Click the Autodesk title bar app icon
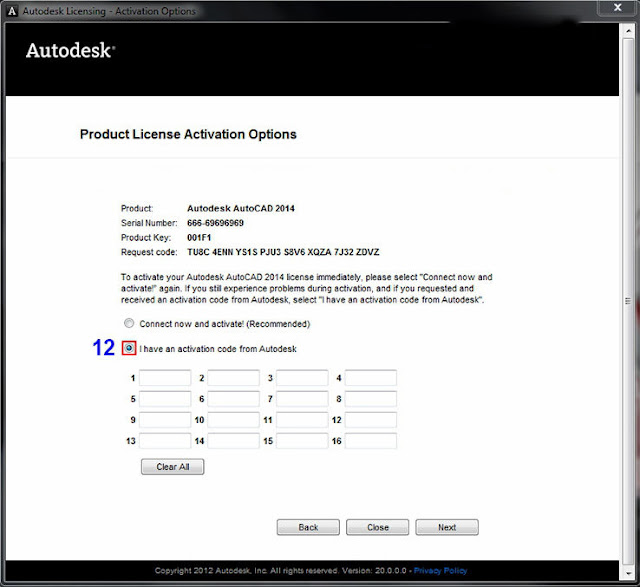Viewport: 640px width, 587px height. click(x=12, y=11)
